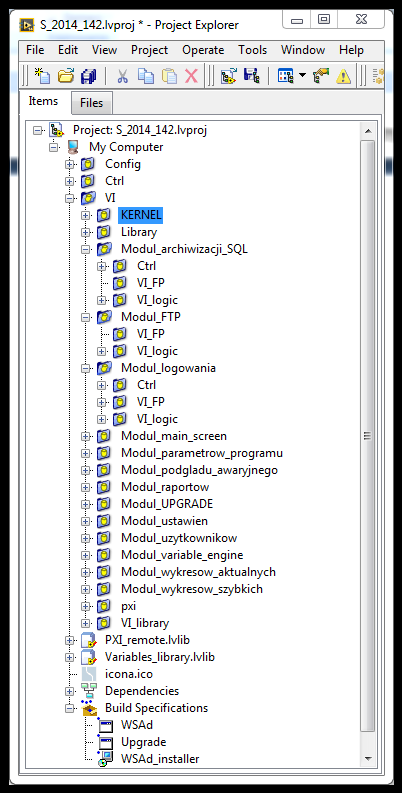Open the dropdown arrow beside Filter view
The height and width of the screenshot is (793, 402).
[302, 76]
